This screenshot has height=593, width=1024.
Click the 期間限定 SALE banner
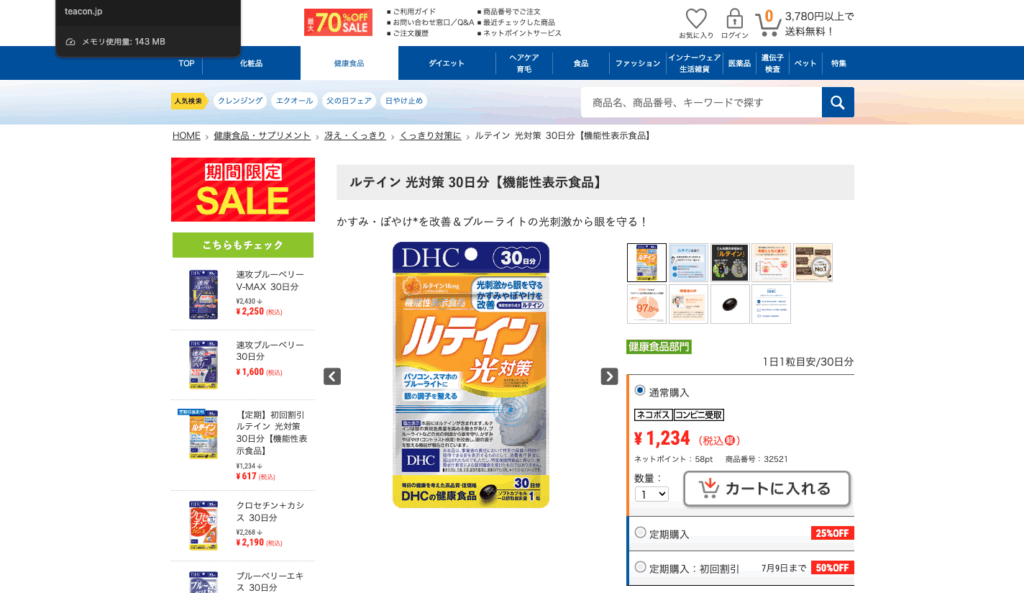pyautogui.click(x=243, y=189)
